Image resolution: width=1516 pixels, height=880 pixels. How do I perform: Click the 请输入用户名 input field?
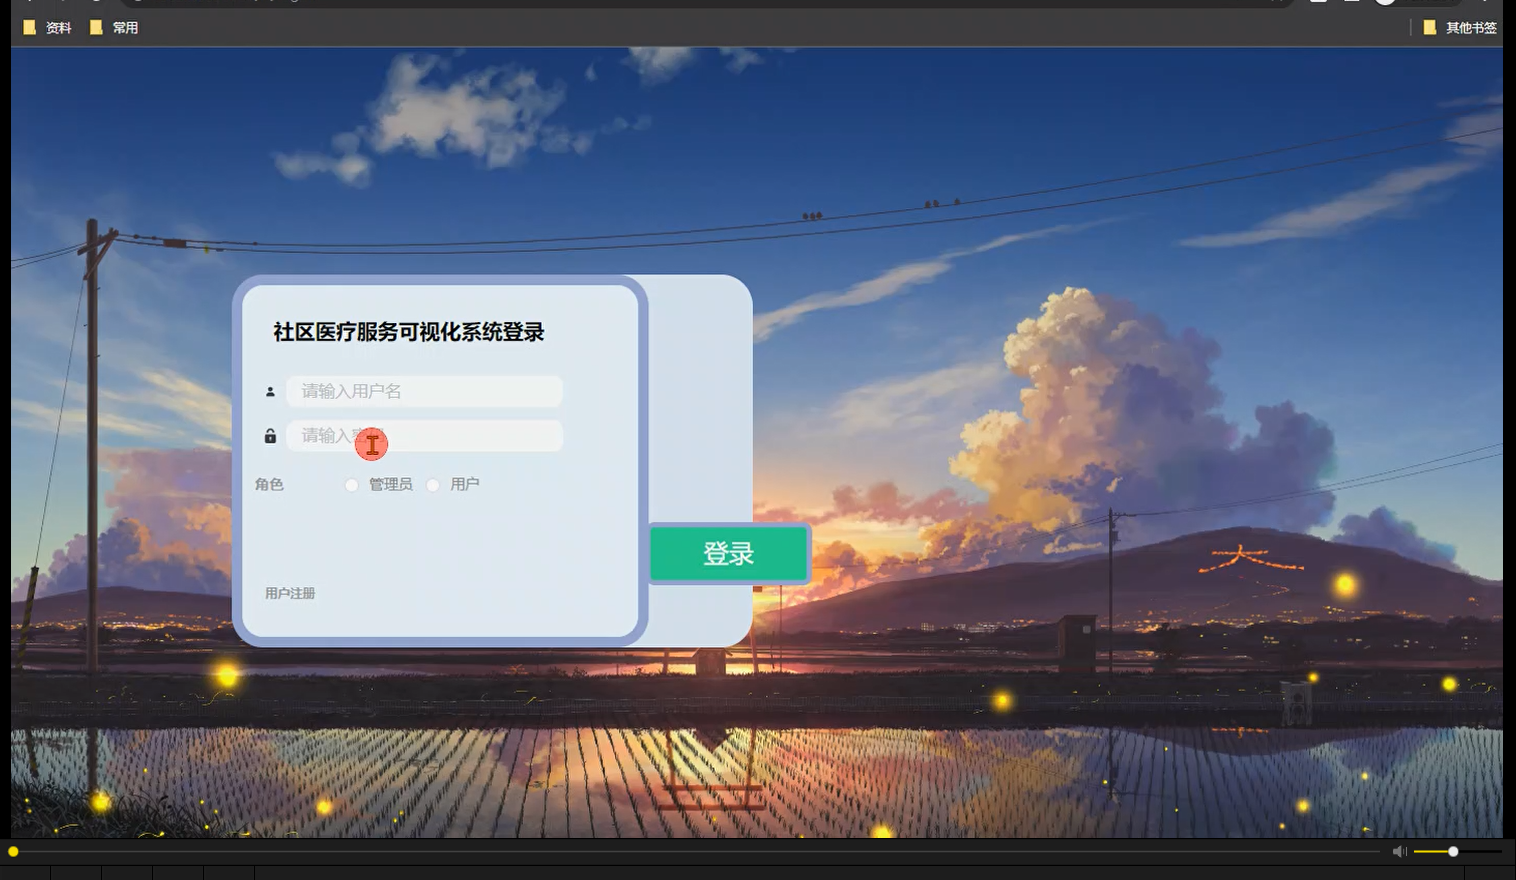pyautogui.click(x=423, y=391)
